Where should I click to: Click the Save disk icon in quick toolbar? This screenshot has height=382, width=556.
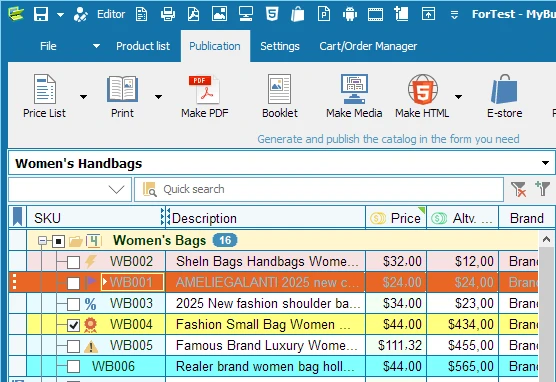coord(41,15)
